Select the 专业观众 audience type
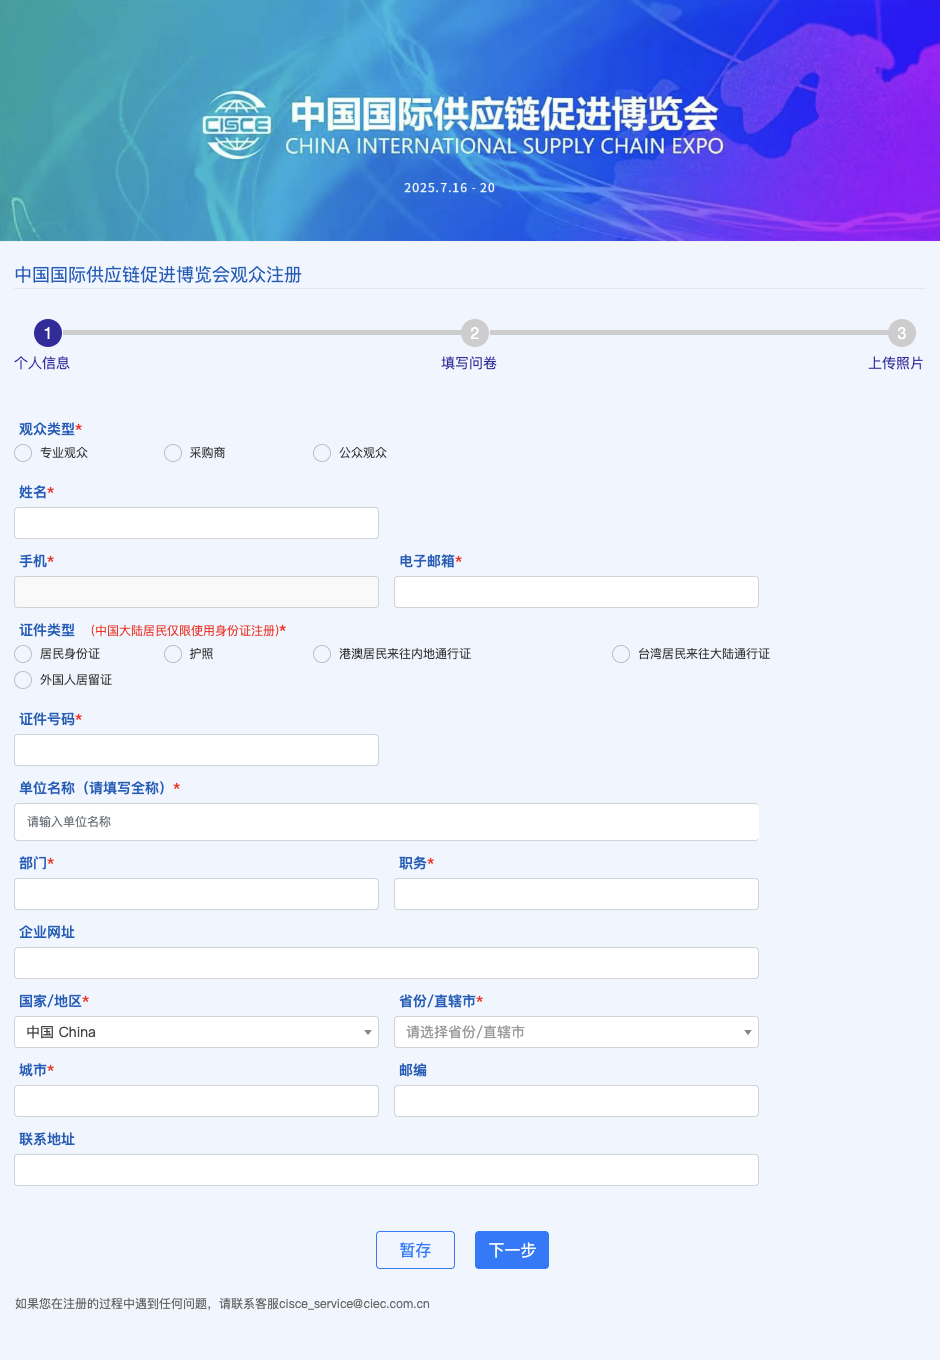940x1360 pixels. click(x=24, y=453)
